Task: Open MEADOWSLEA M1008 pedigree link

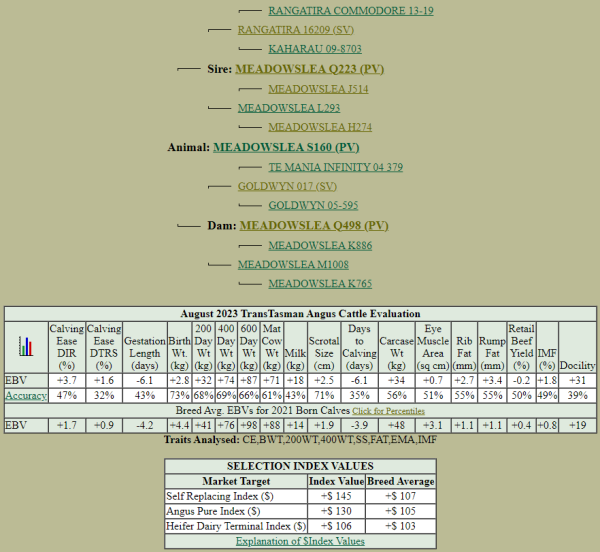Action: pyautogui.click(x=293, y=265)
